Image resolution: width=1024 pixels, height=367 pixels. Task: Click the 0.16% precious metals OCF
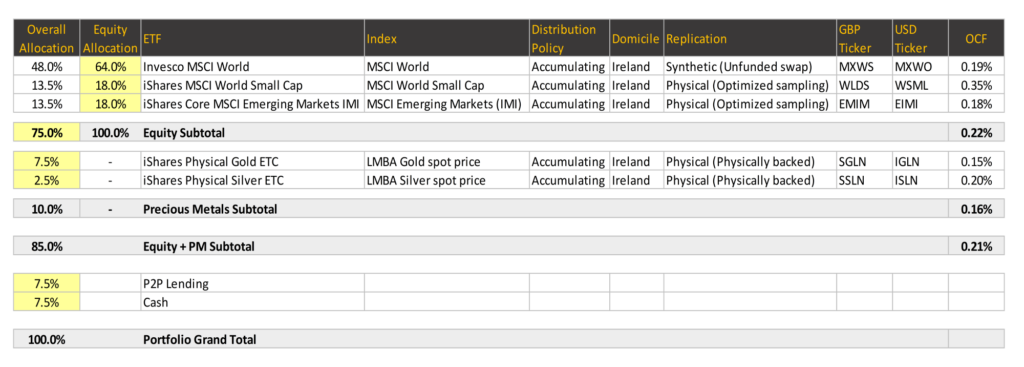pyautogui.click(x=976, y=209)
